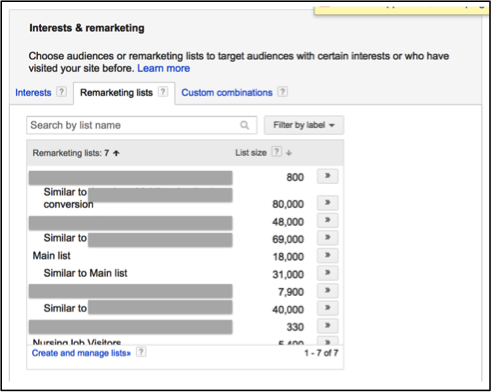Click the 330 list size value
This screenshot has width=491, height=392.
click(295, 327)
